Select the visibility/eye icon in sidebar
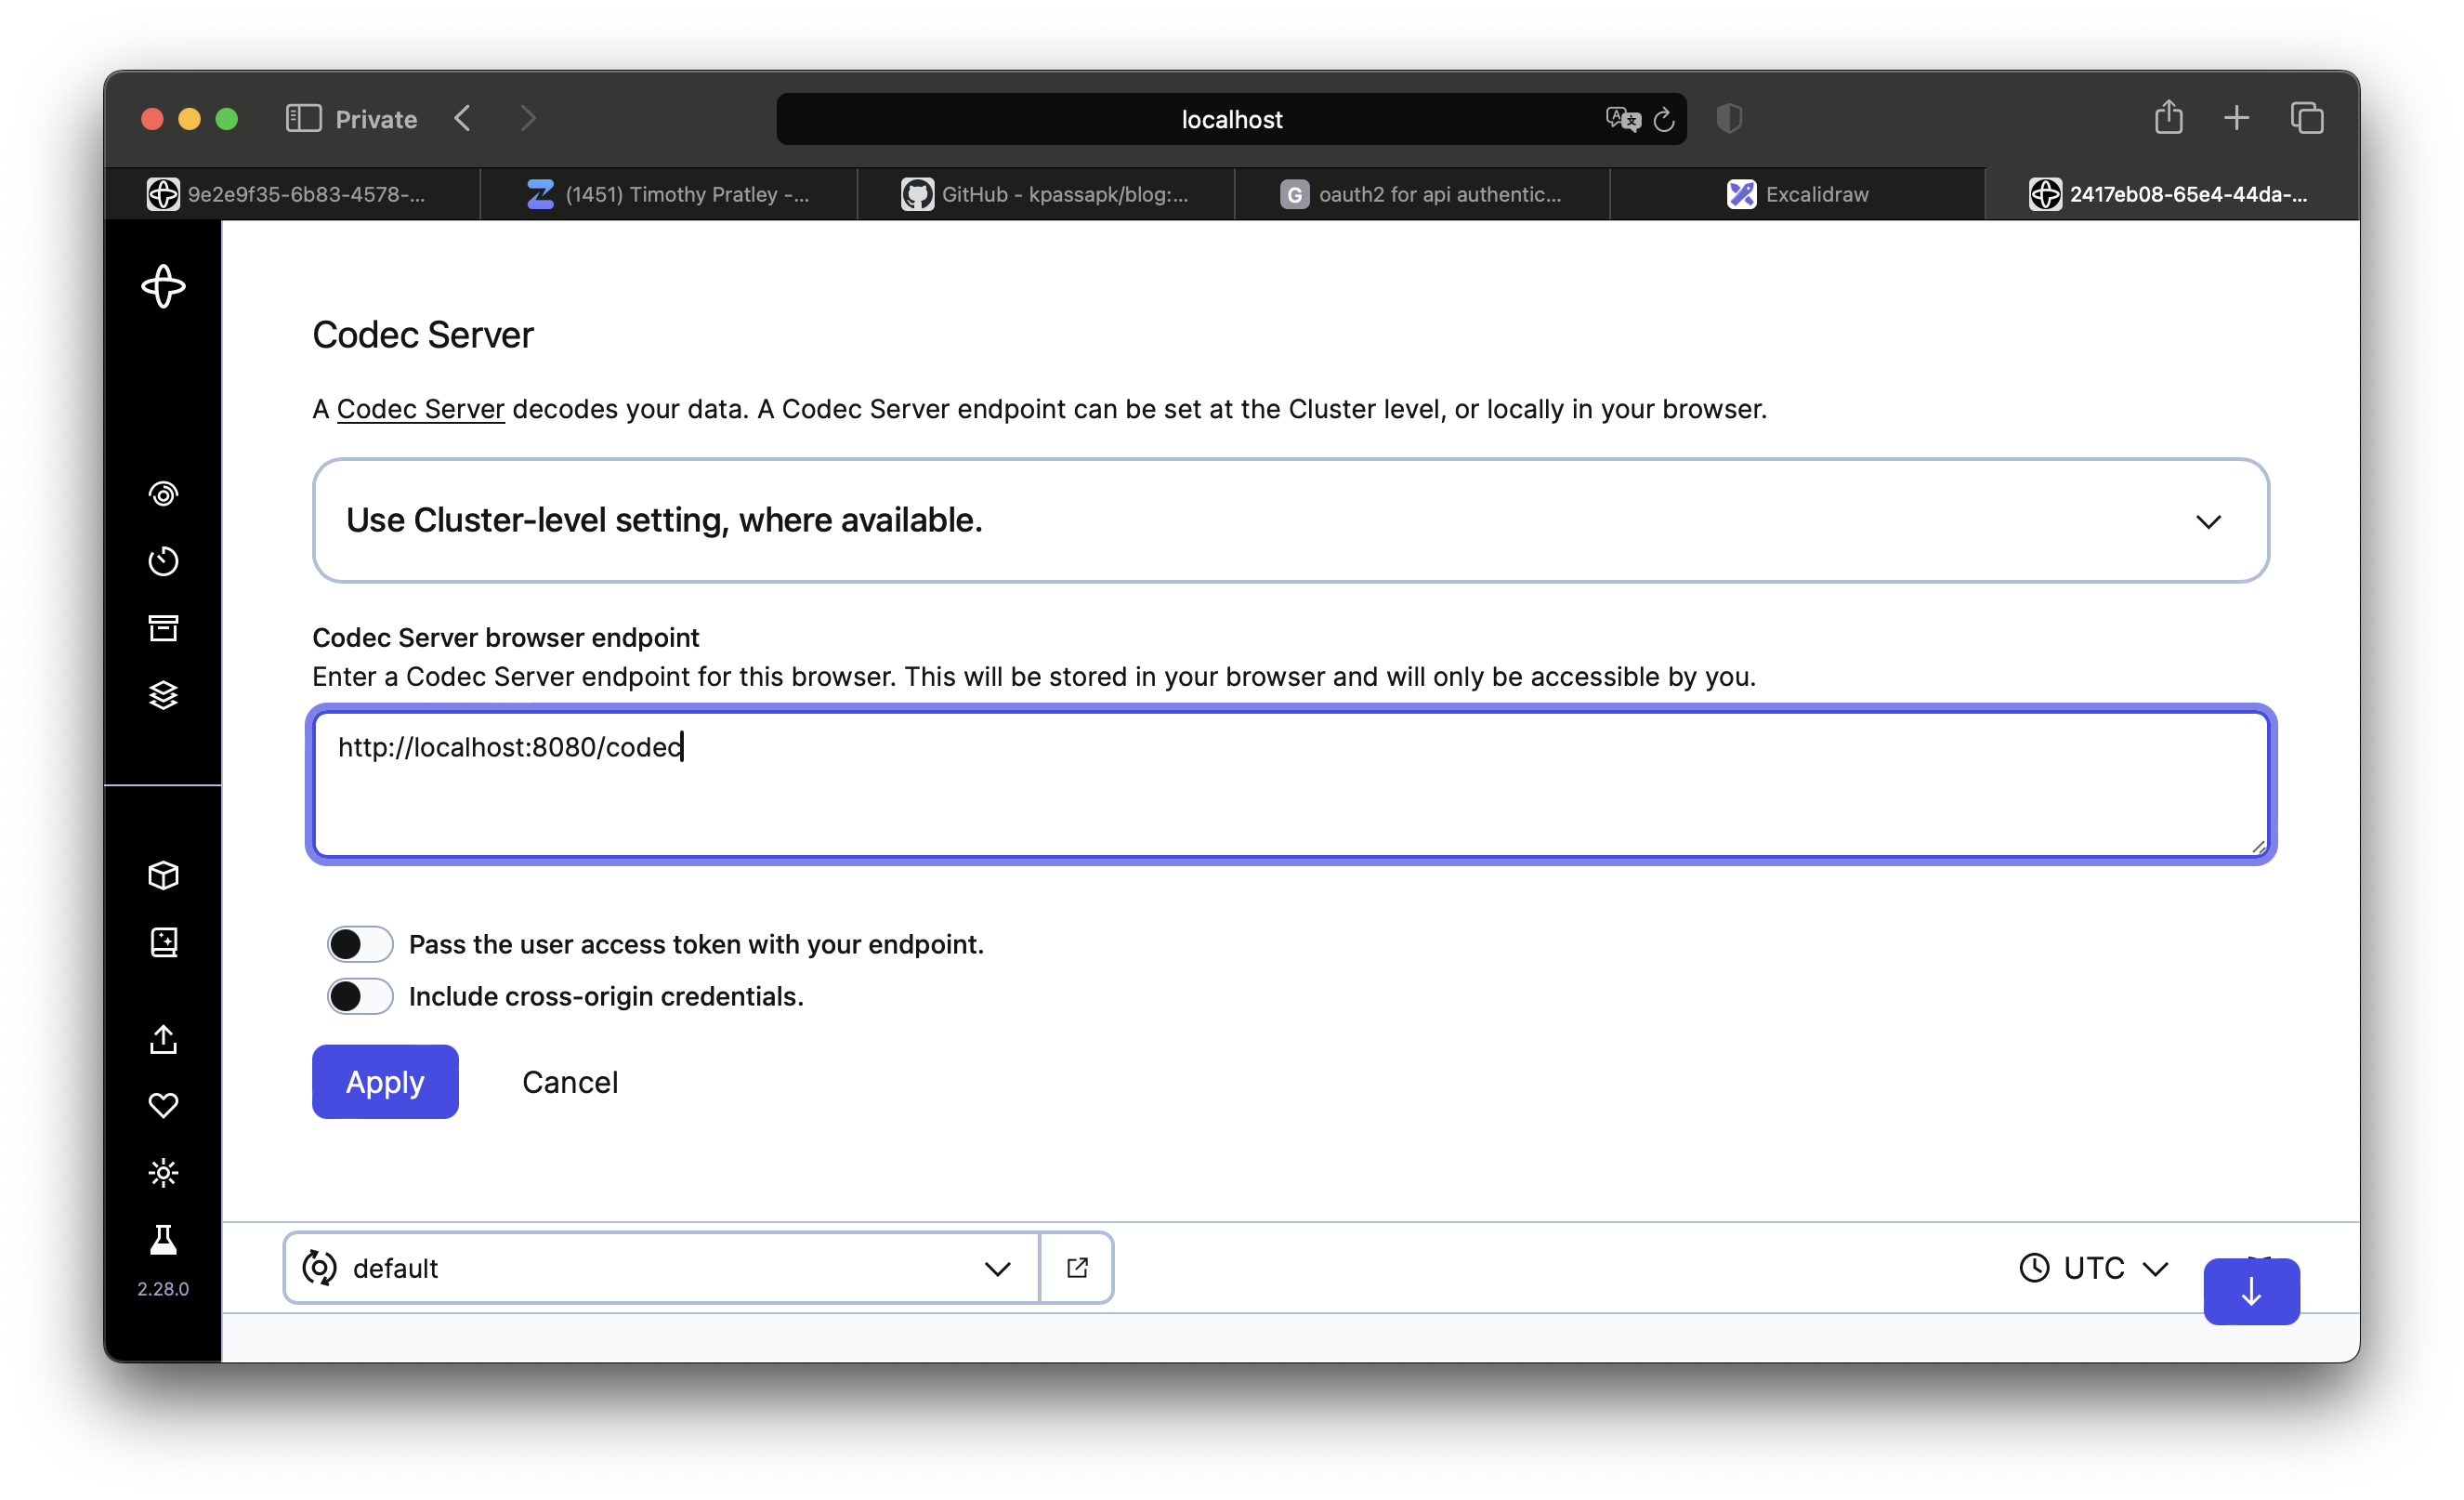Viewport: 2464px width, 1500px height. pos(164,493)
